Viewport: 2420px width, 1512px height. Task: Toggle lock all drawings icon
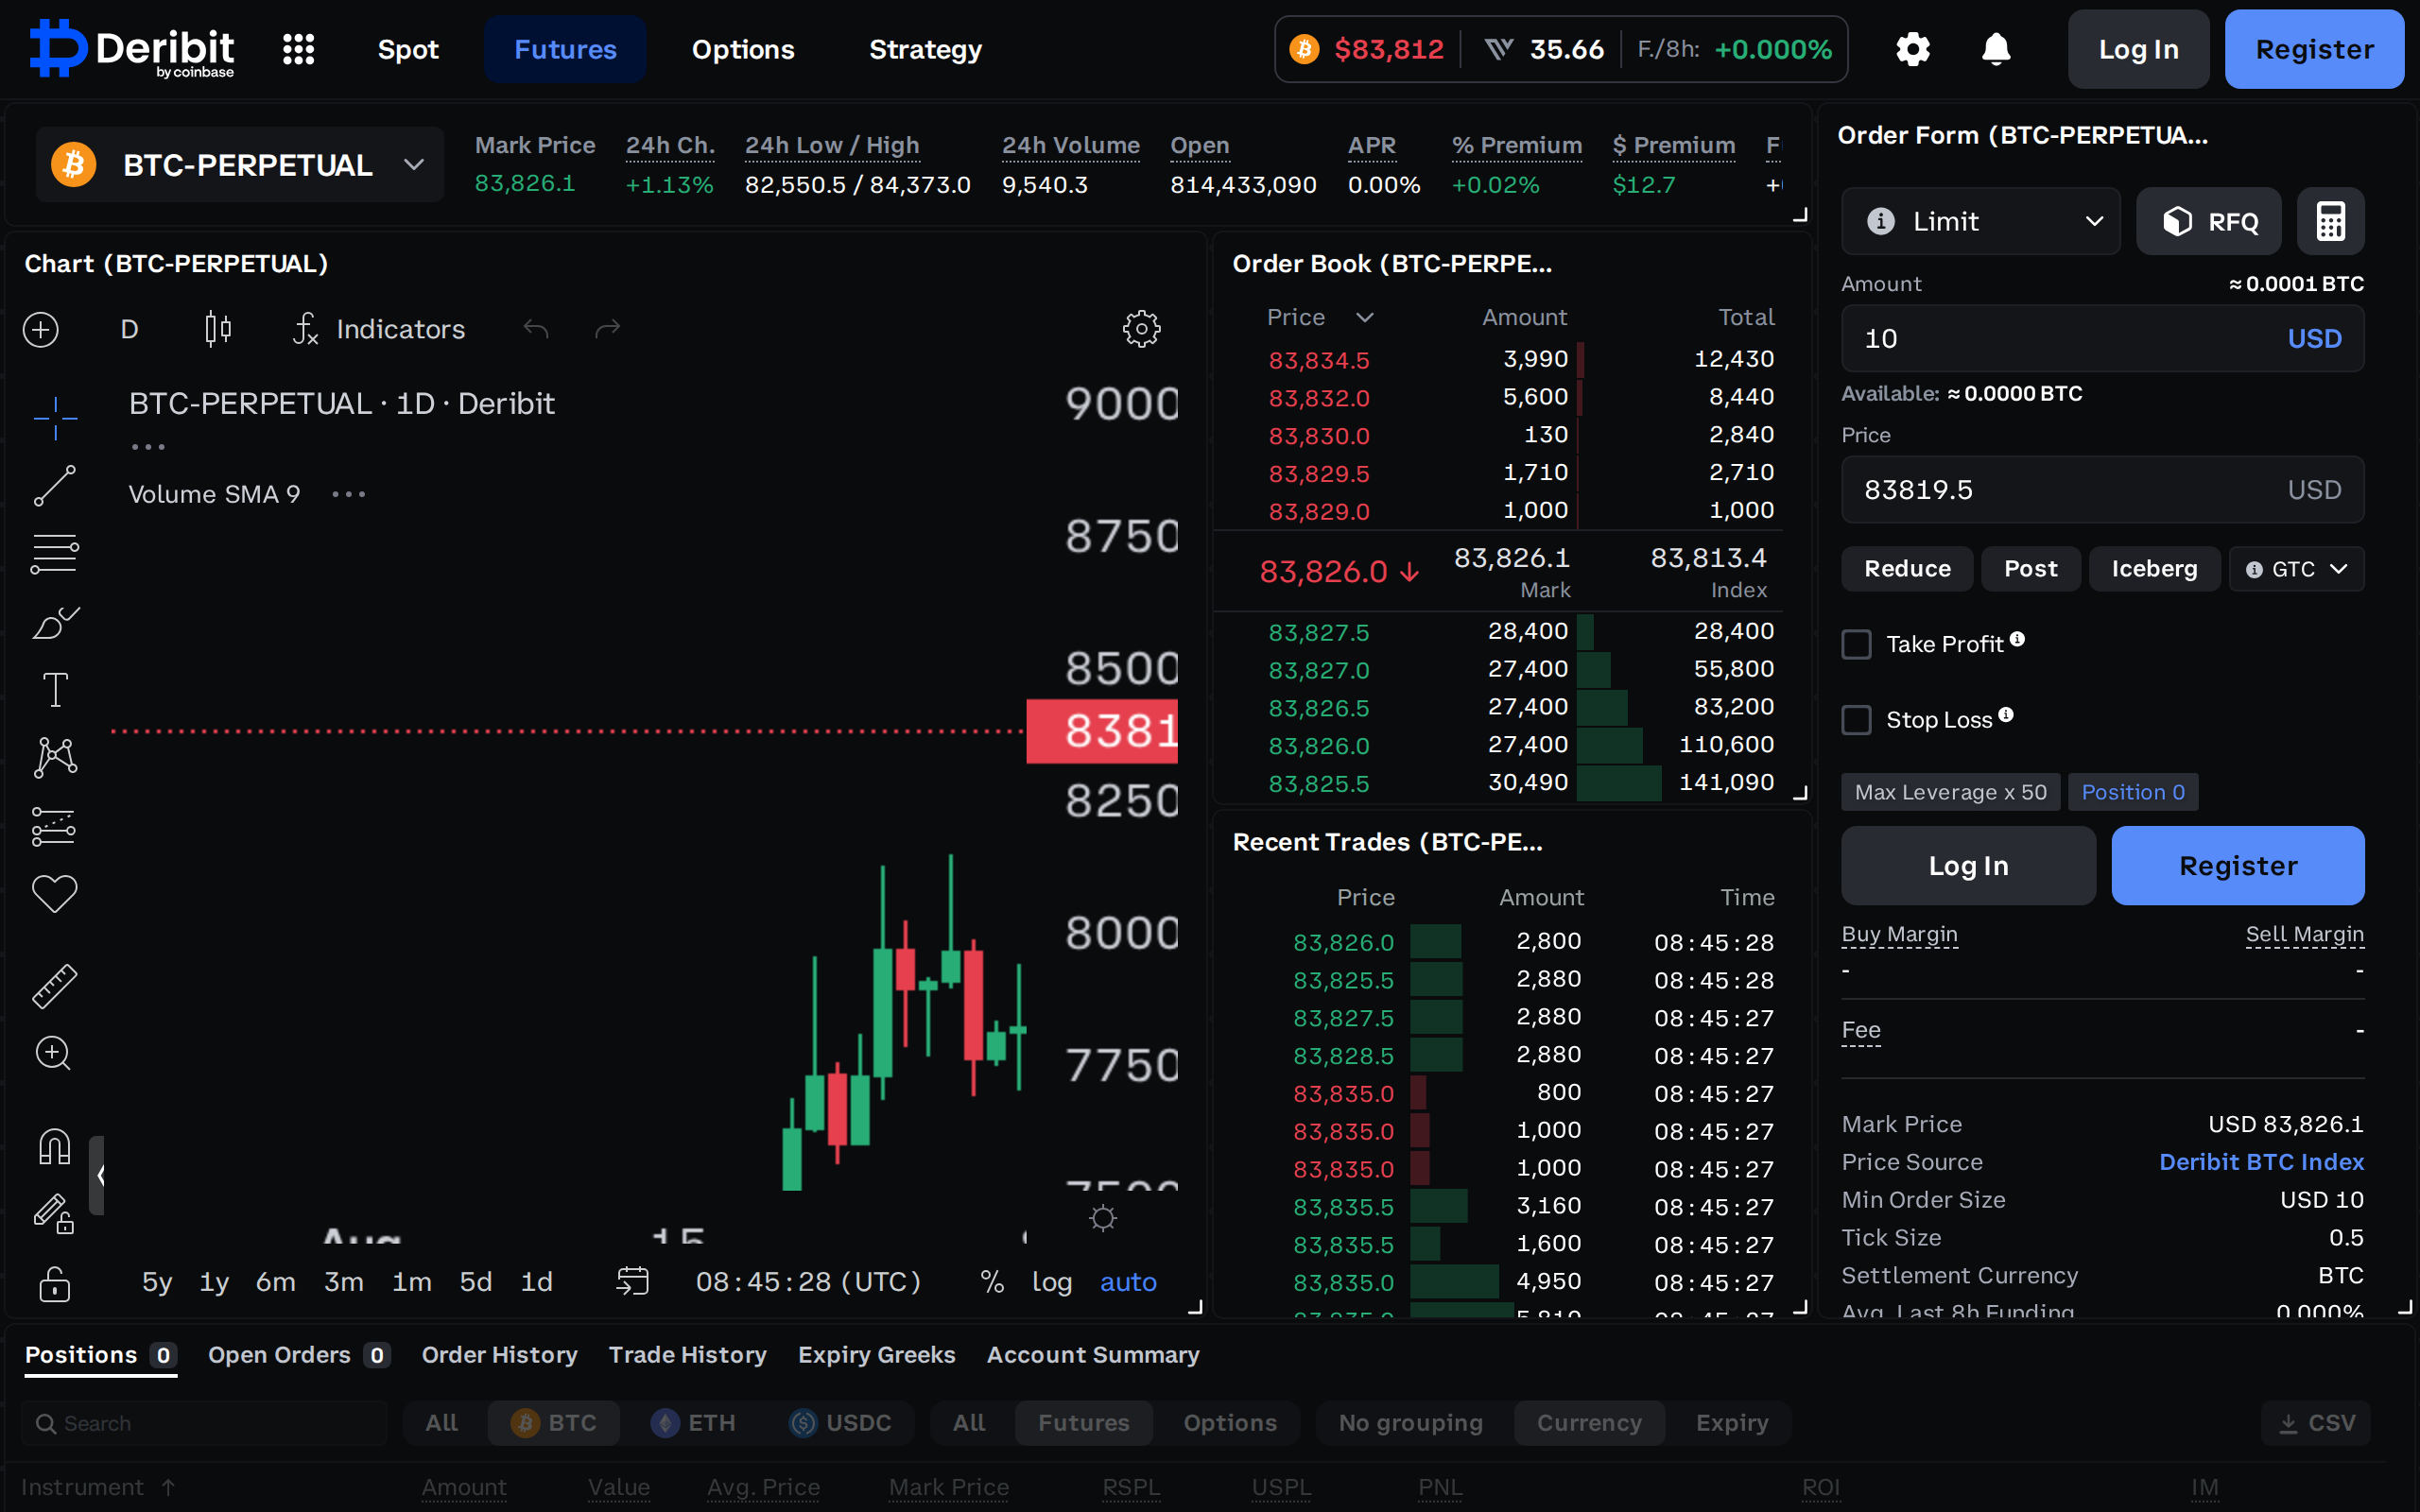[55, 1283]
